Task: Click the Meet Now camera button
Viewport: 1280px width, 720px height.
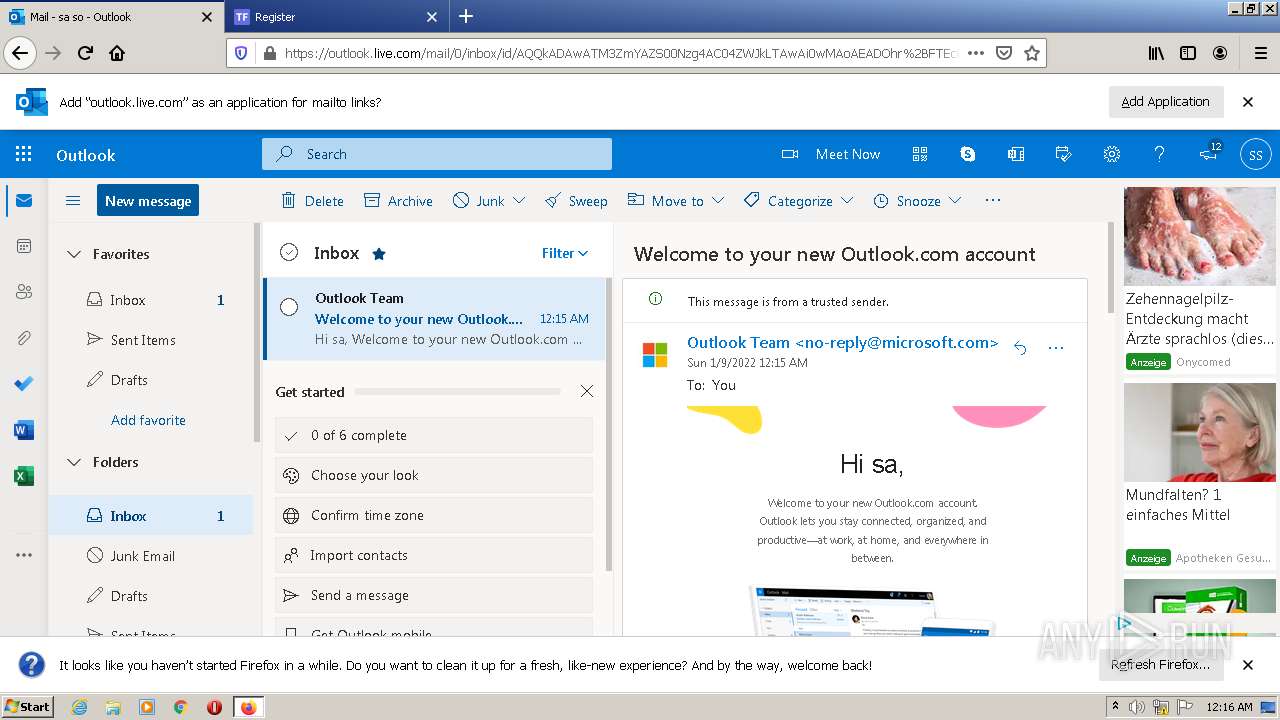Action: point(831,154)
